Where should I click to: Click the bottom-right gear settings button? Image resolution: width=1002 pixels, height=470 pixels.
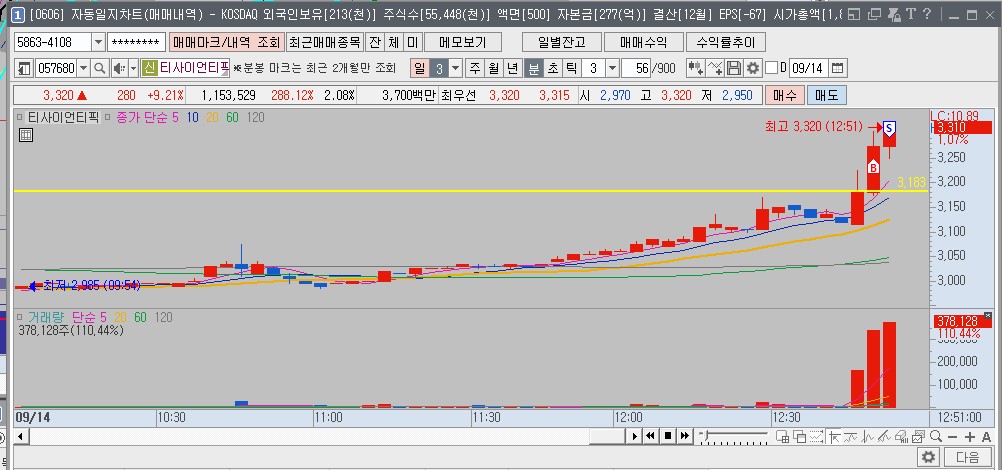(x=929, y=457)
